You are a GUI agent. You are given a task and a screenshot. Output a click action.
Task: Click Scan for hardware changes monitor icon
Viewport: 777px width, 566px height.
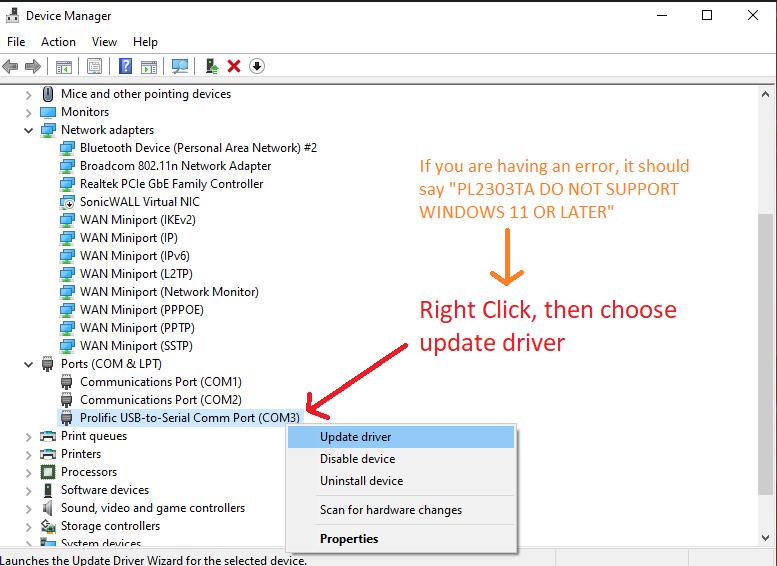pos(180,66)
